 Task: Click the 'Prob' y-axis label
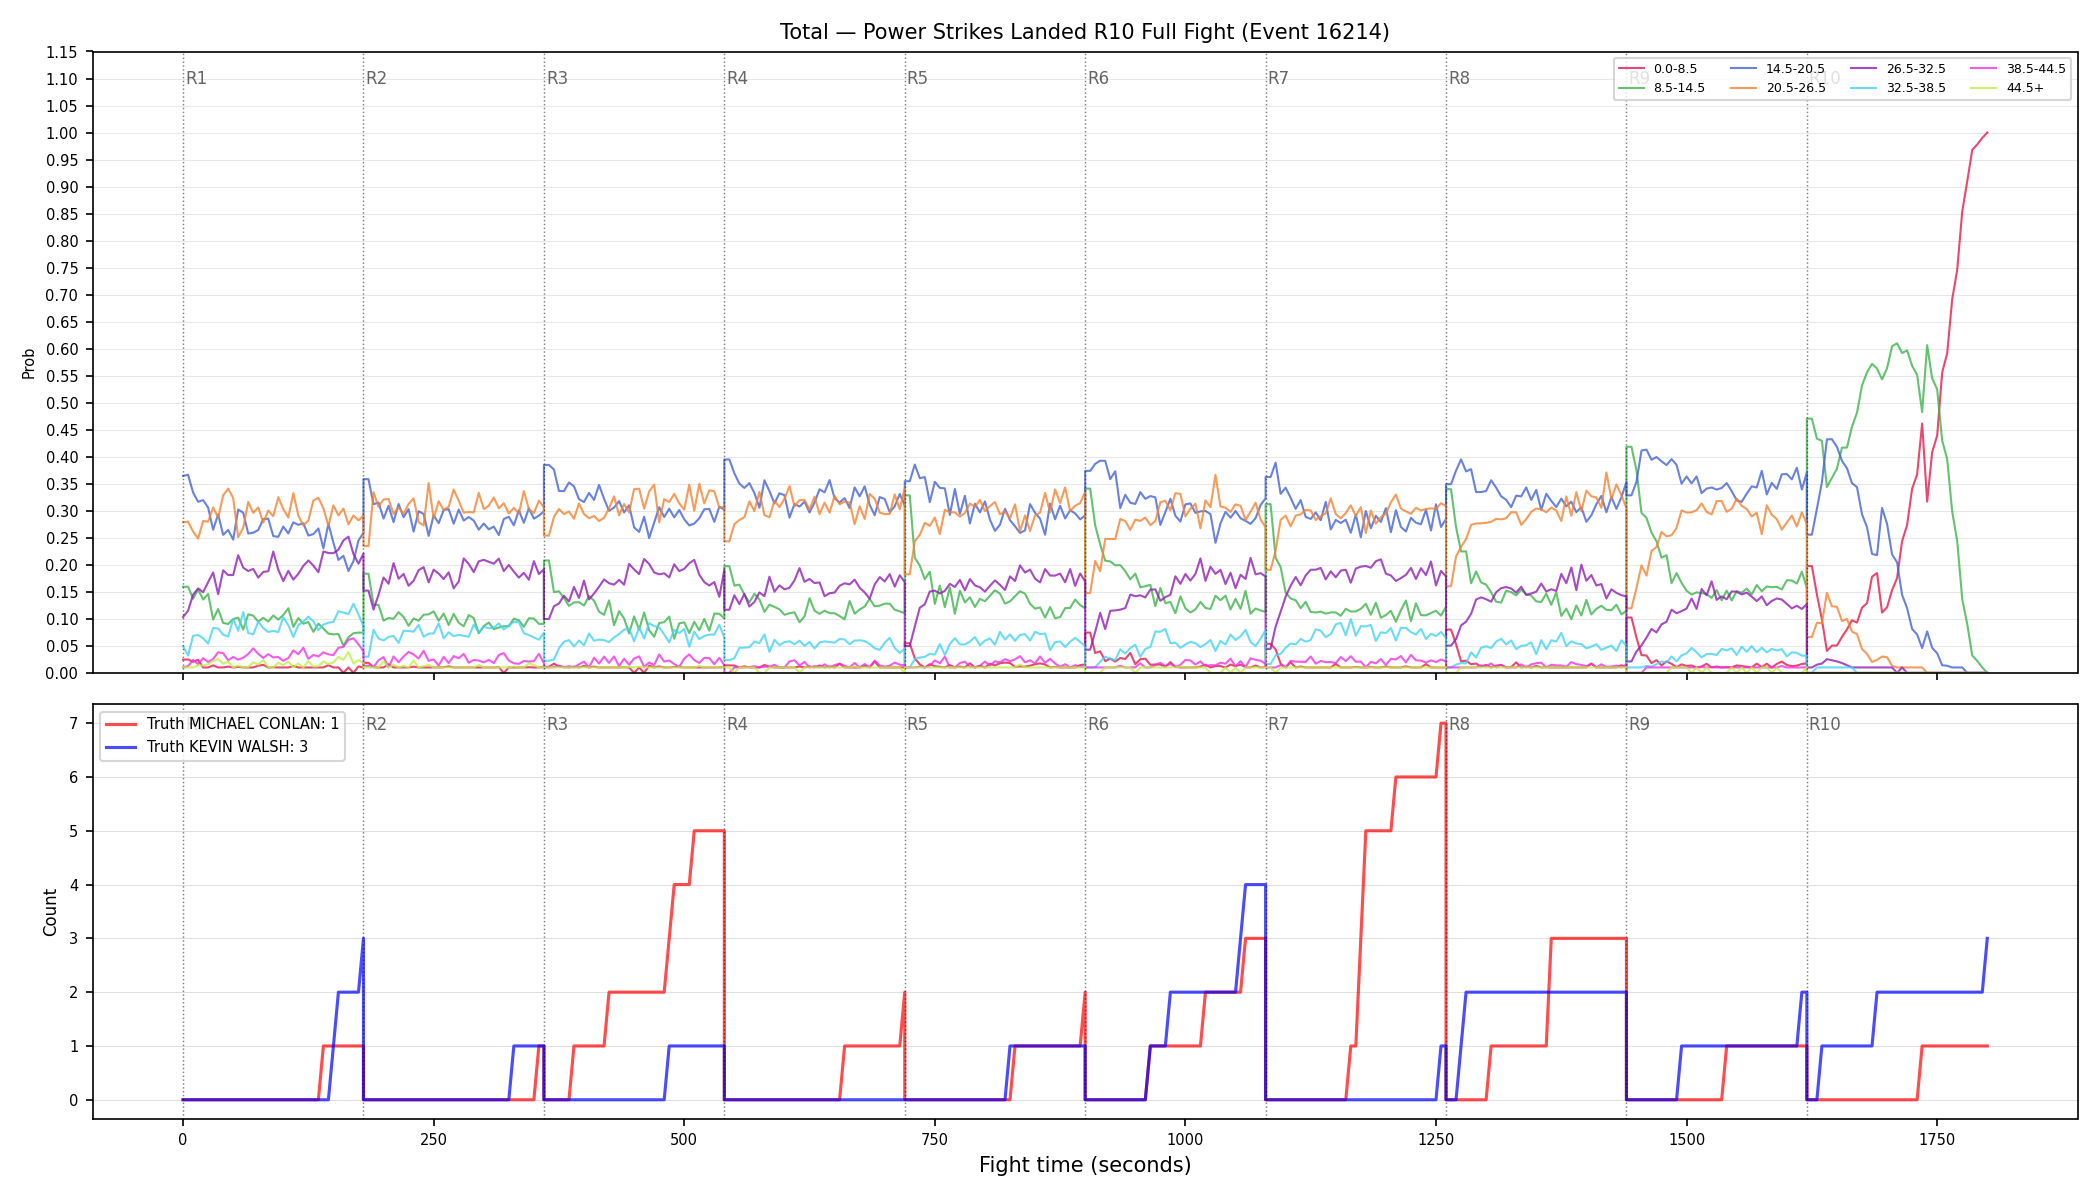(28, 363)
